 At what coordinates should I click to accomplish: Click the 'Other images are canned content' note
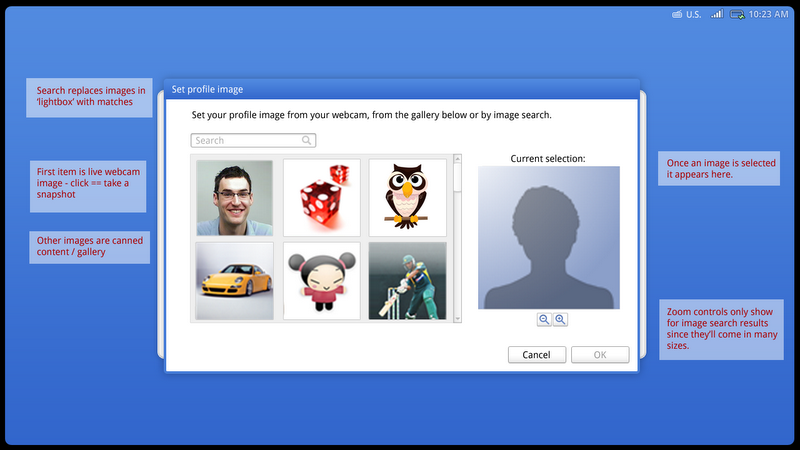tap(90, 247)
